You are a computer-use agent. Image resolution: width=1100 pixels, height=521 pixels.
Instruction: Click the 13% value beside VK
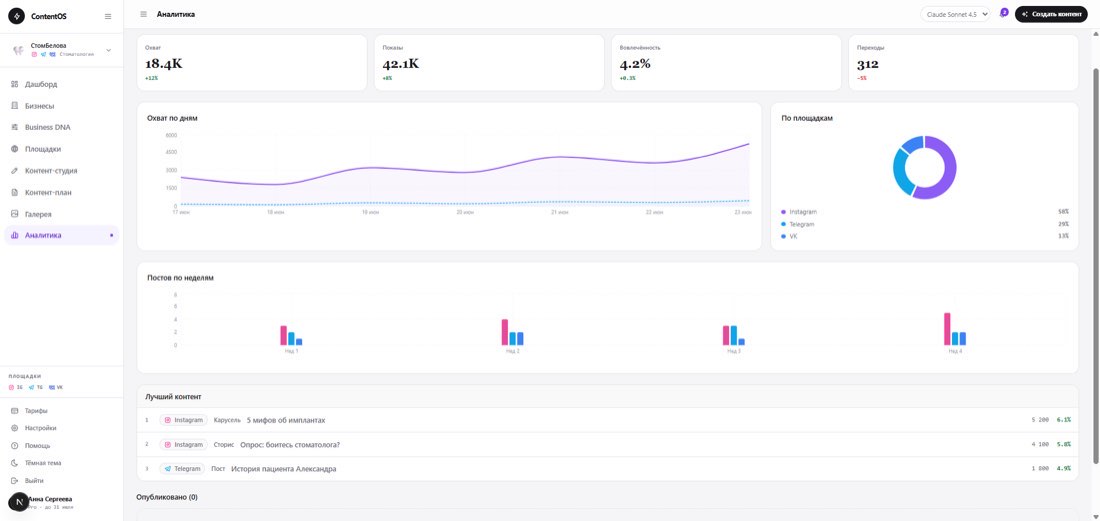1064,236
